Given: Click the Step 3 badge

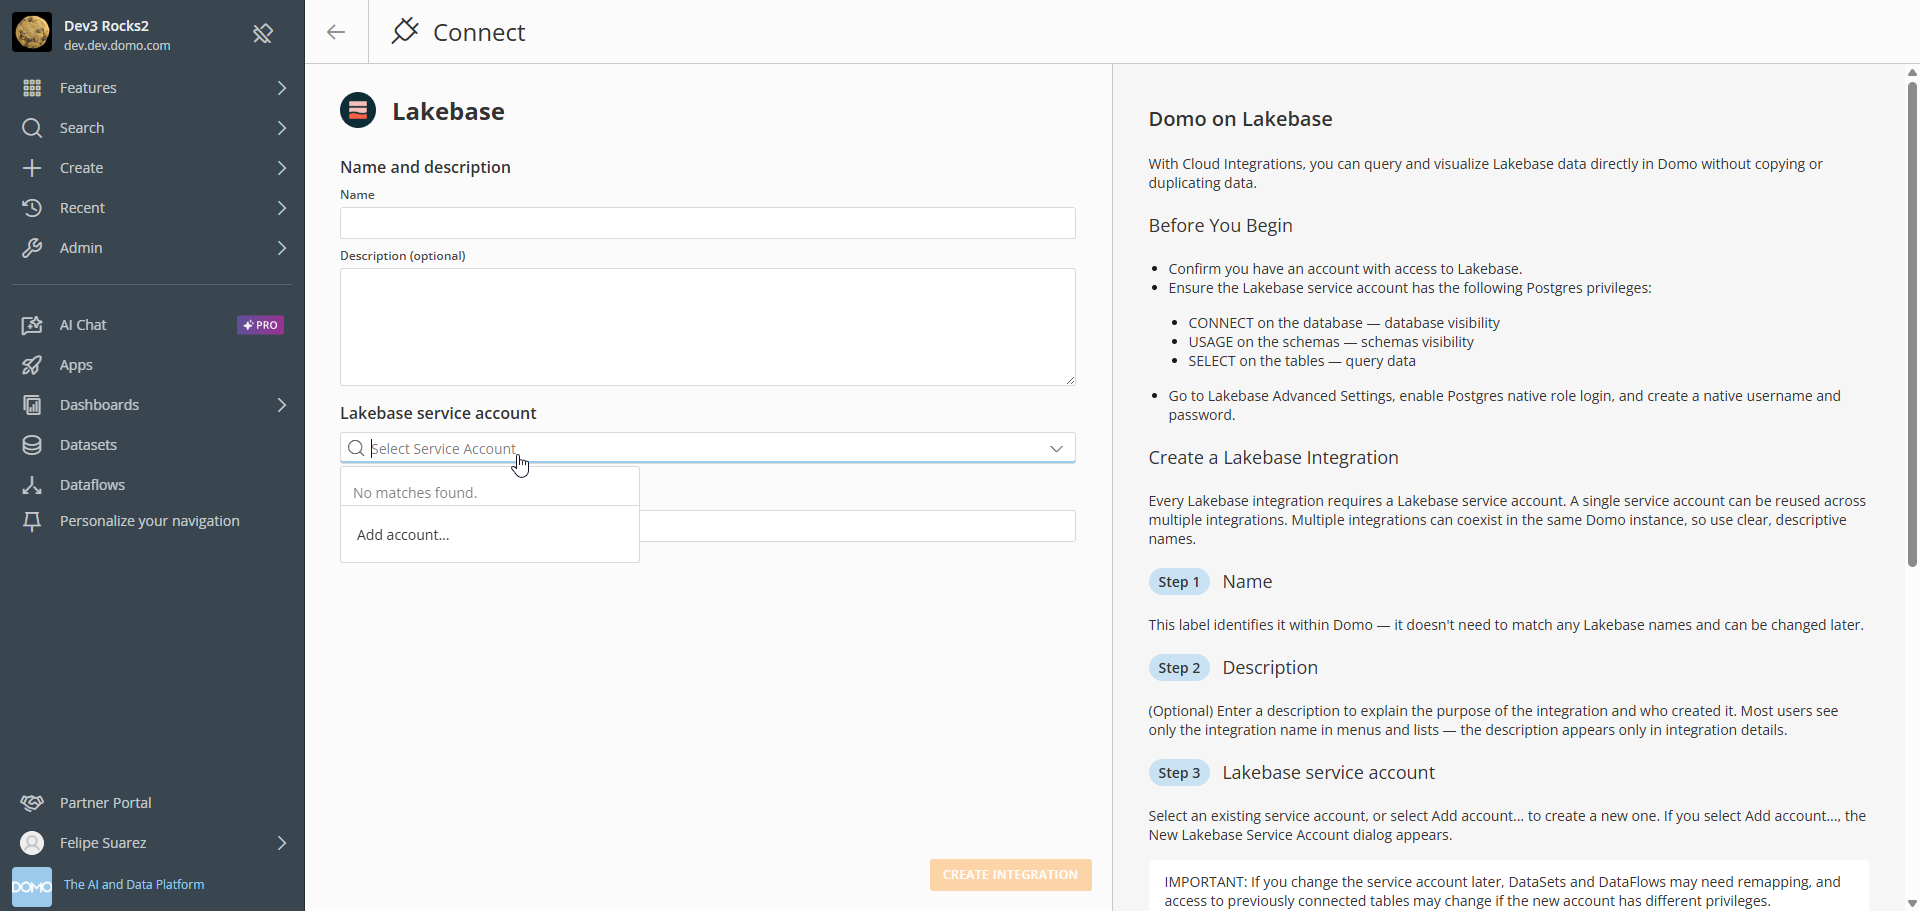Looking at the screenshot, I should point(1179,773).
